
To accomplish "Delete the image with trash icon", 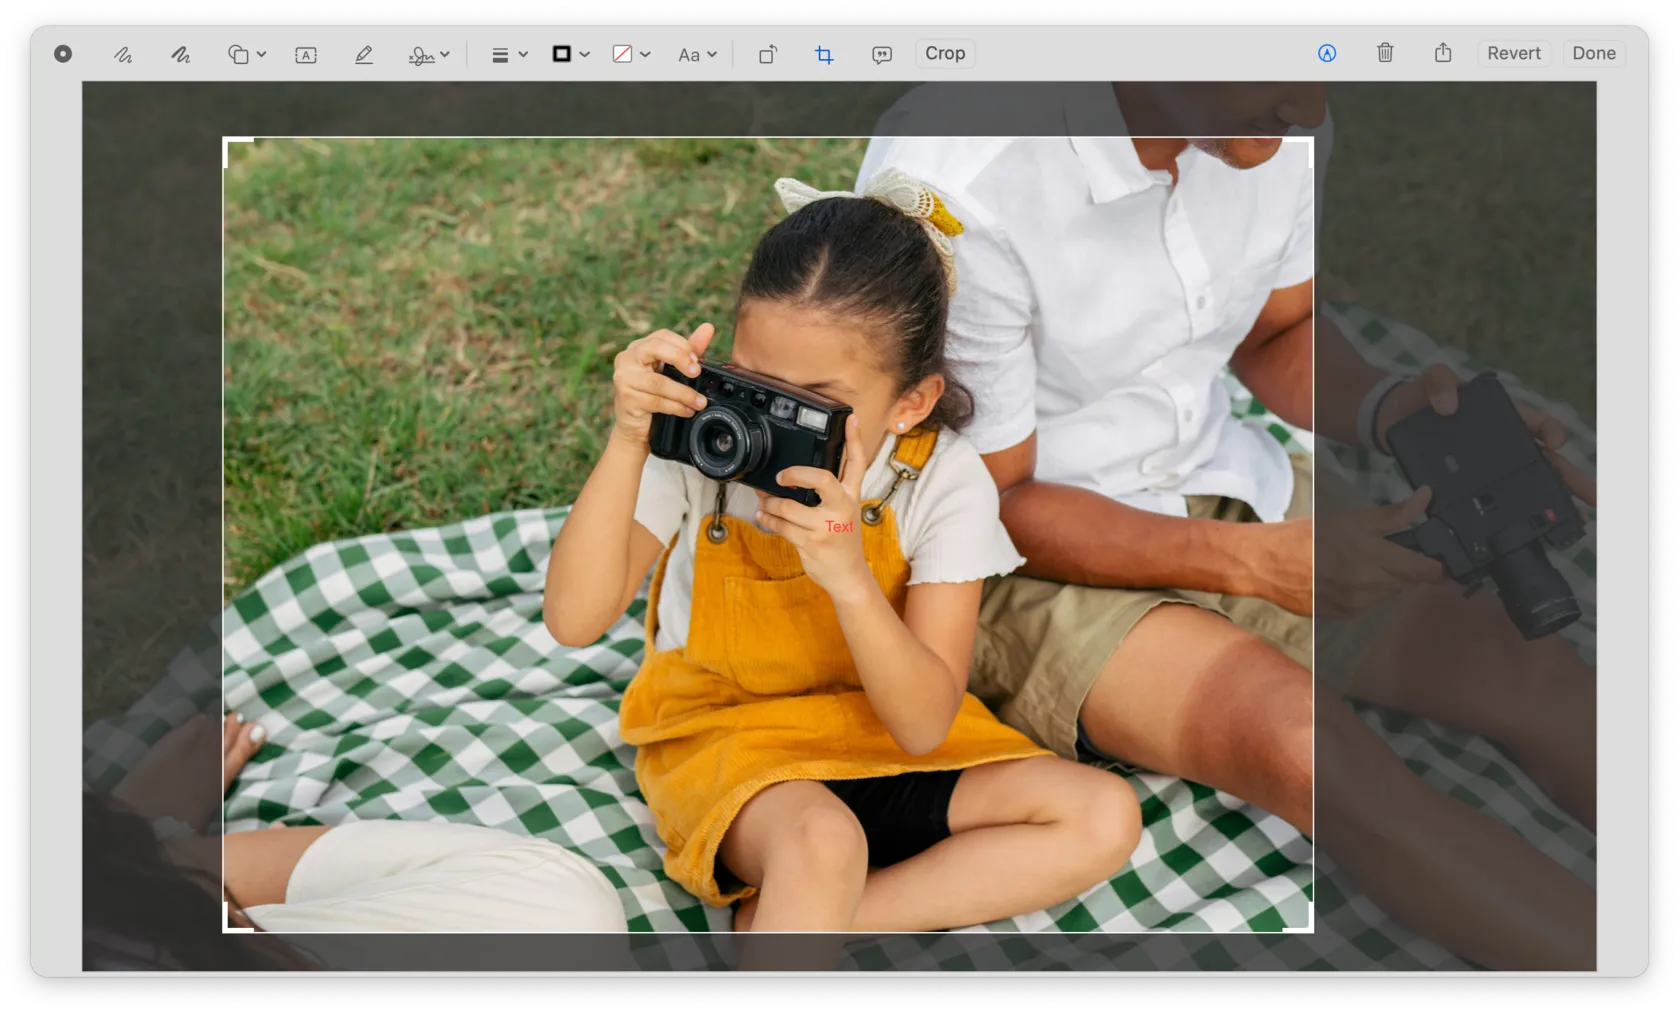I will click(x=1385, y=53).
